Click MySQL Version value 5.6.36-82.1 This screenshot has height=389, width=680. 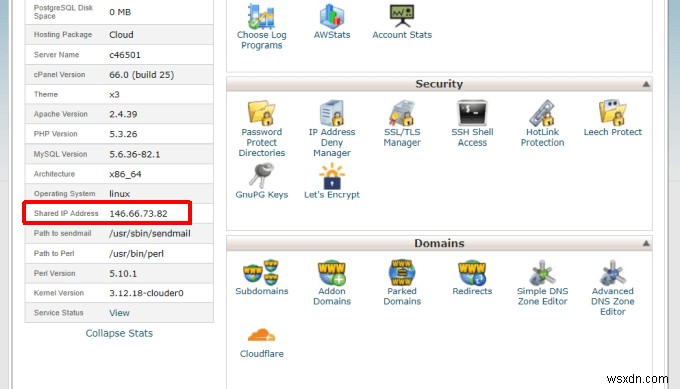point(134,154)
